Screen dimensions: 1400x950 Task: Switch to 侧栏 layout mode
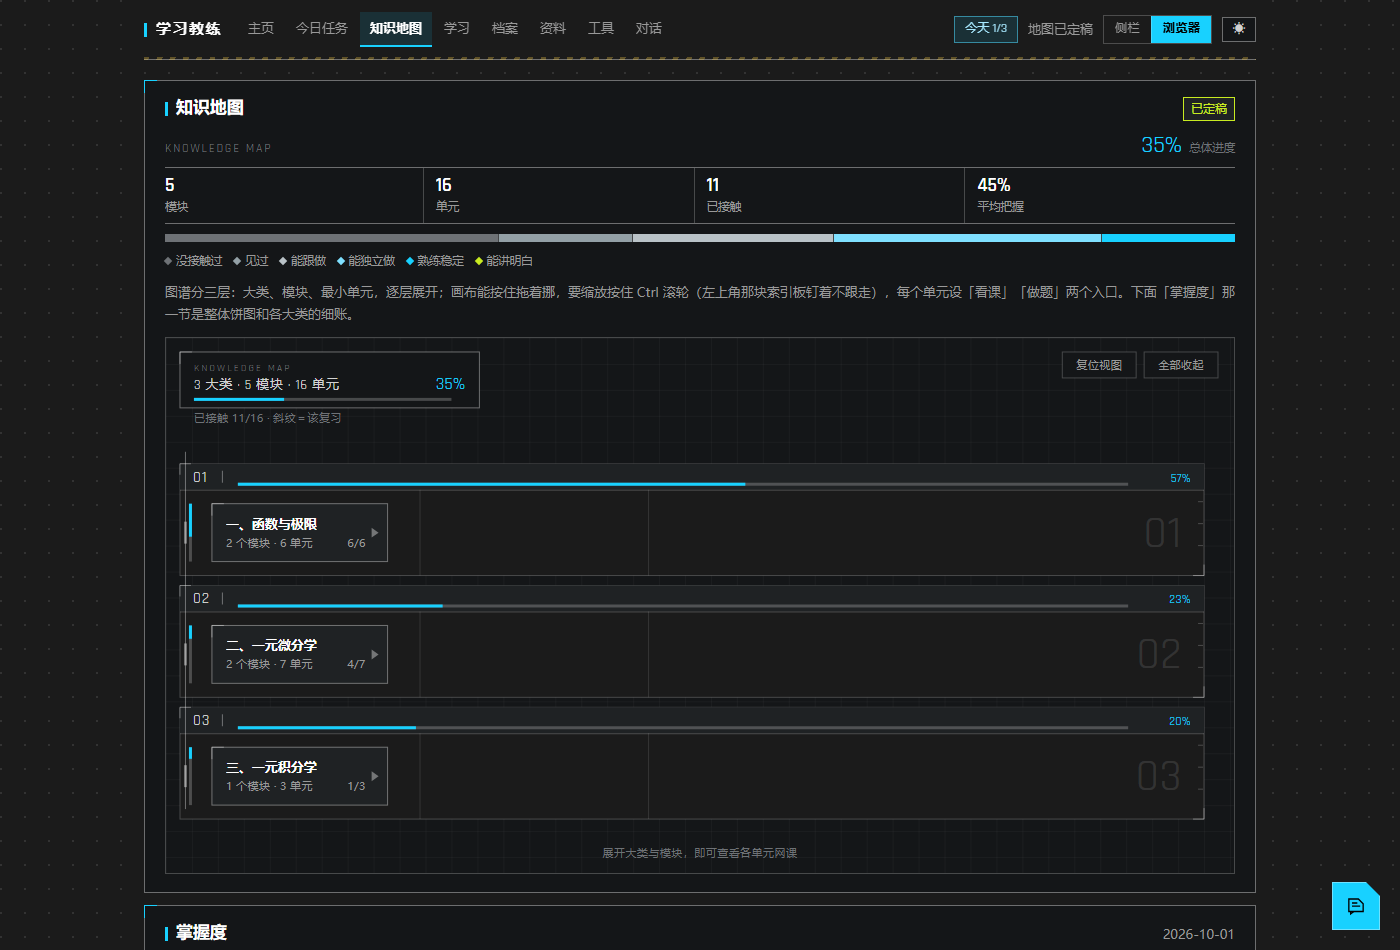tap(1127, 29)
